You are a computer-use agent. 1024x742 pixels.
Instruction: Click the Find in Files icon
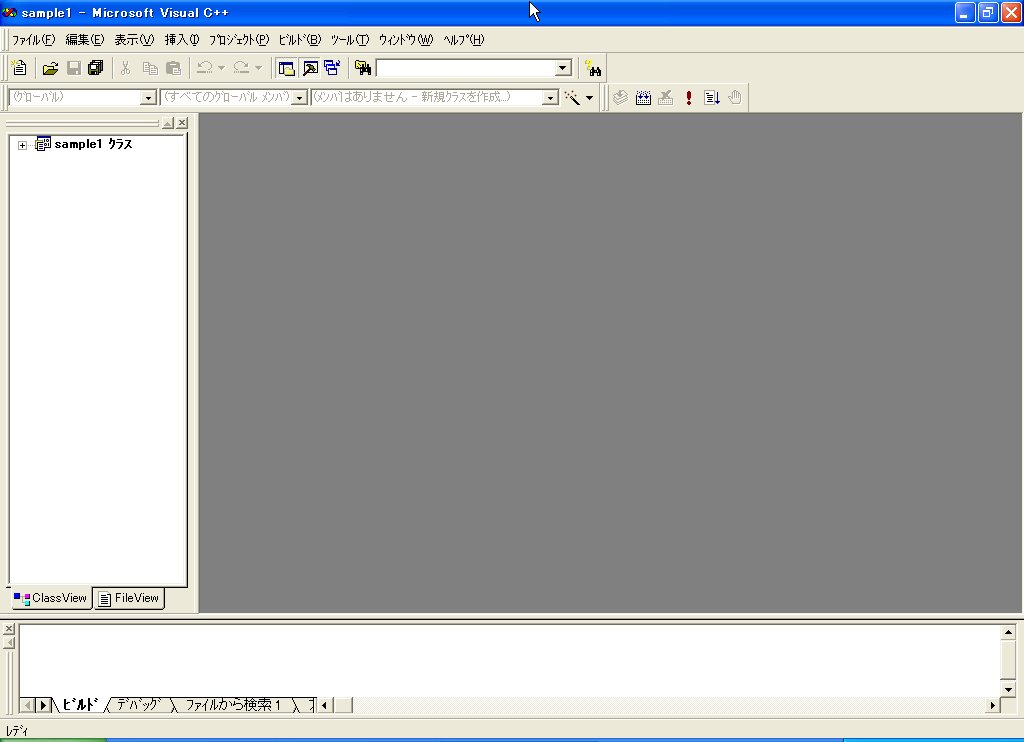click(x=362, y=68)
